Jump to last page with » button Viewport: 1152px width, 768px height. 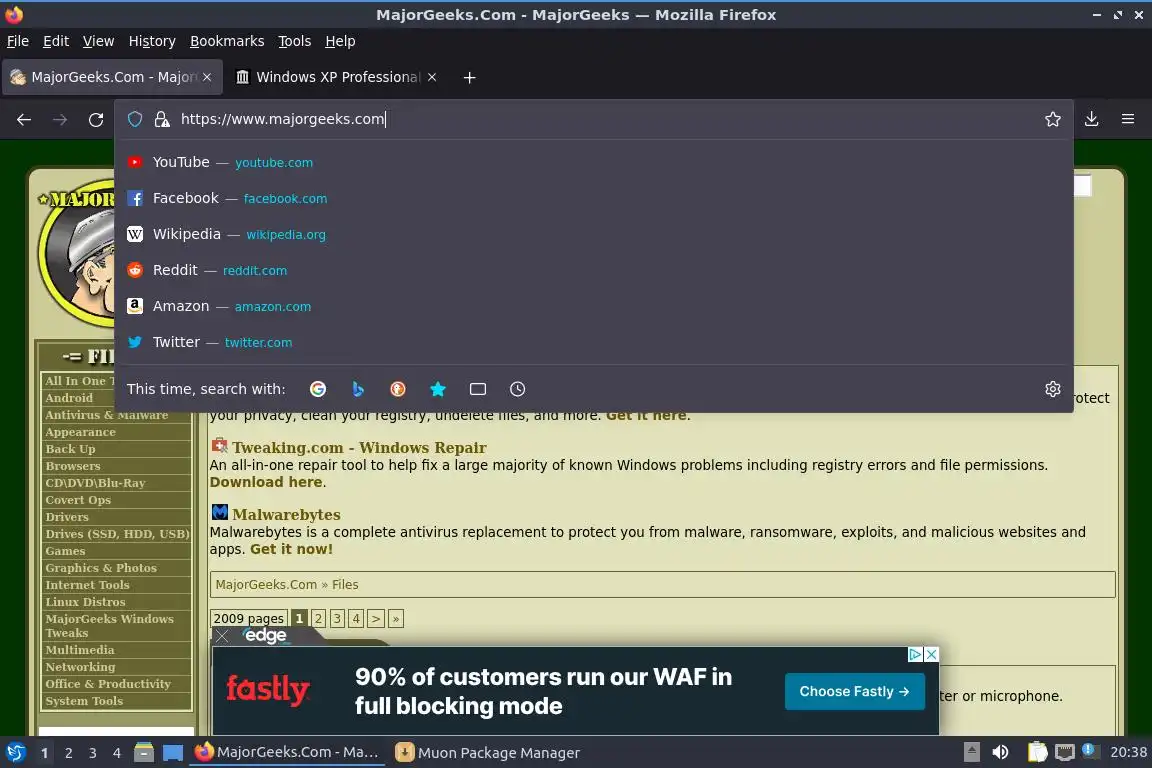pos(396,619)
